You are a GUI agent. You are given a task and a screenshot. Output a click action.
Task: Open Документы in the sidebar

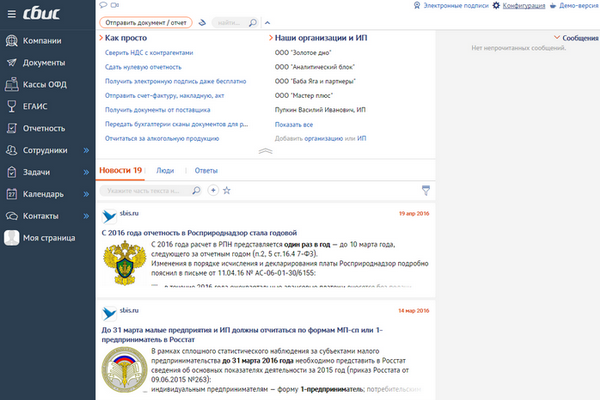pyautogui.click(x=44, y=62)
